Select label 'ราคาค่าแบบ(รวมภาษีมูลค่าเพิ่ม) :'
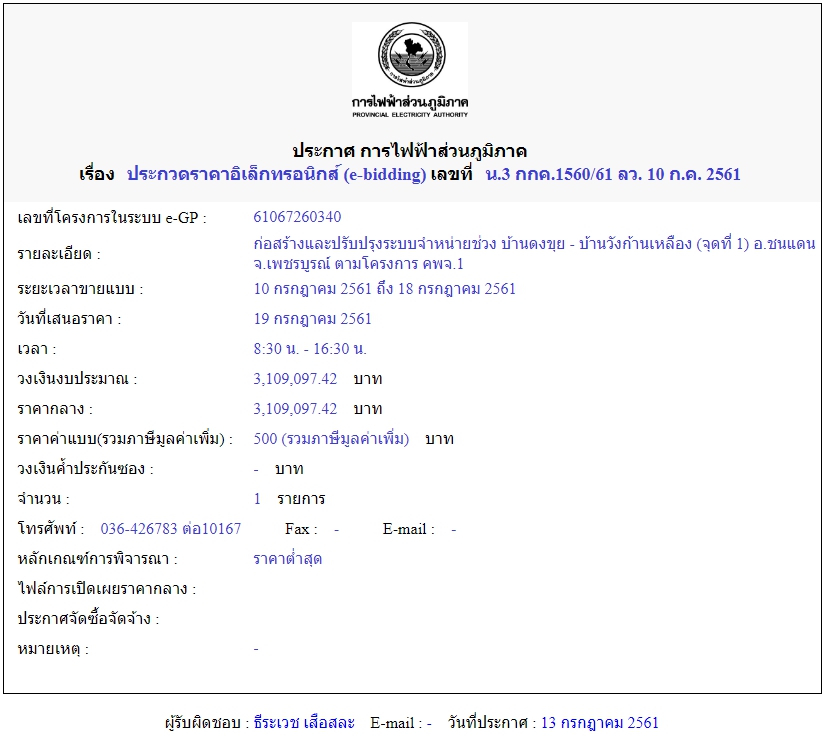 (x=125, y=439)
